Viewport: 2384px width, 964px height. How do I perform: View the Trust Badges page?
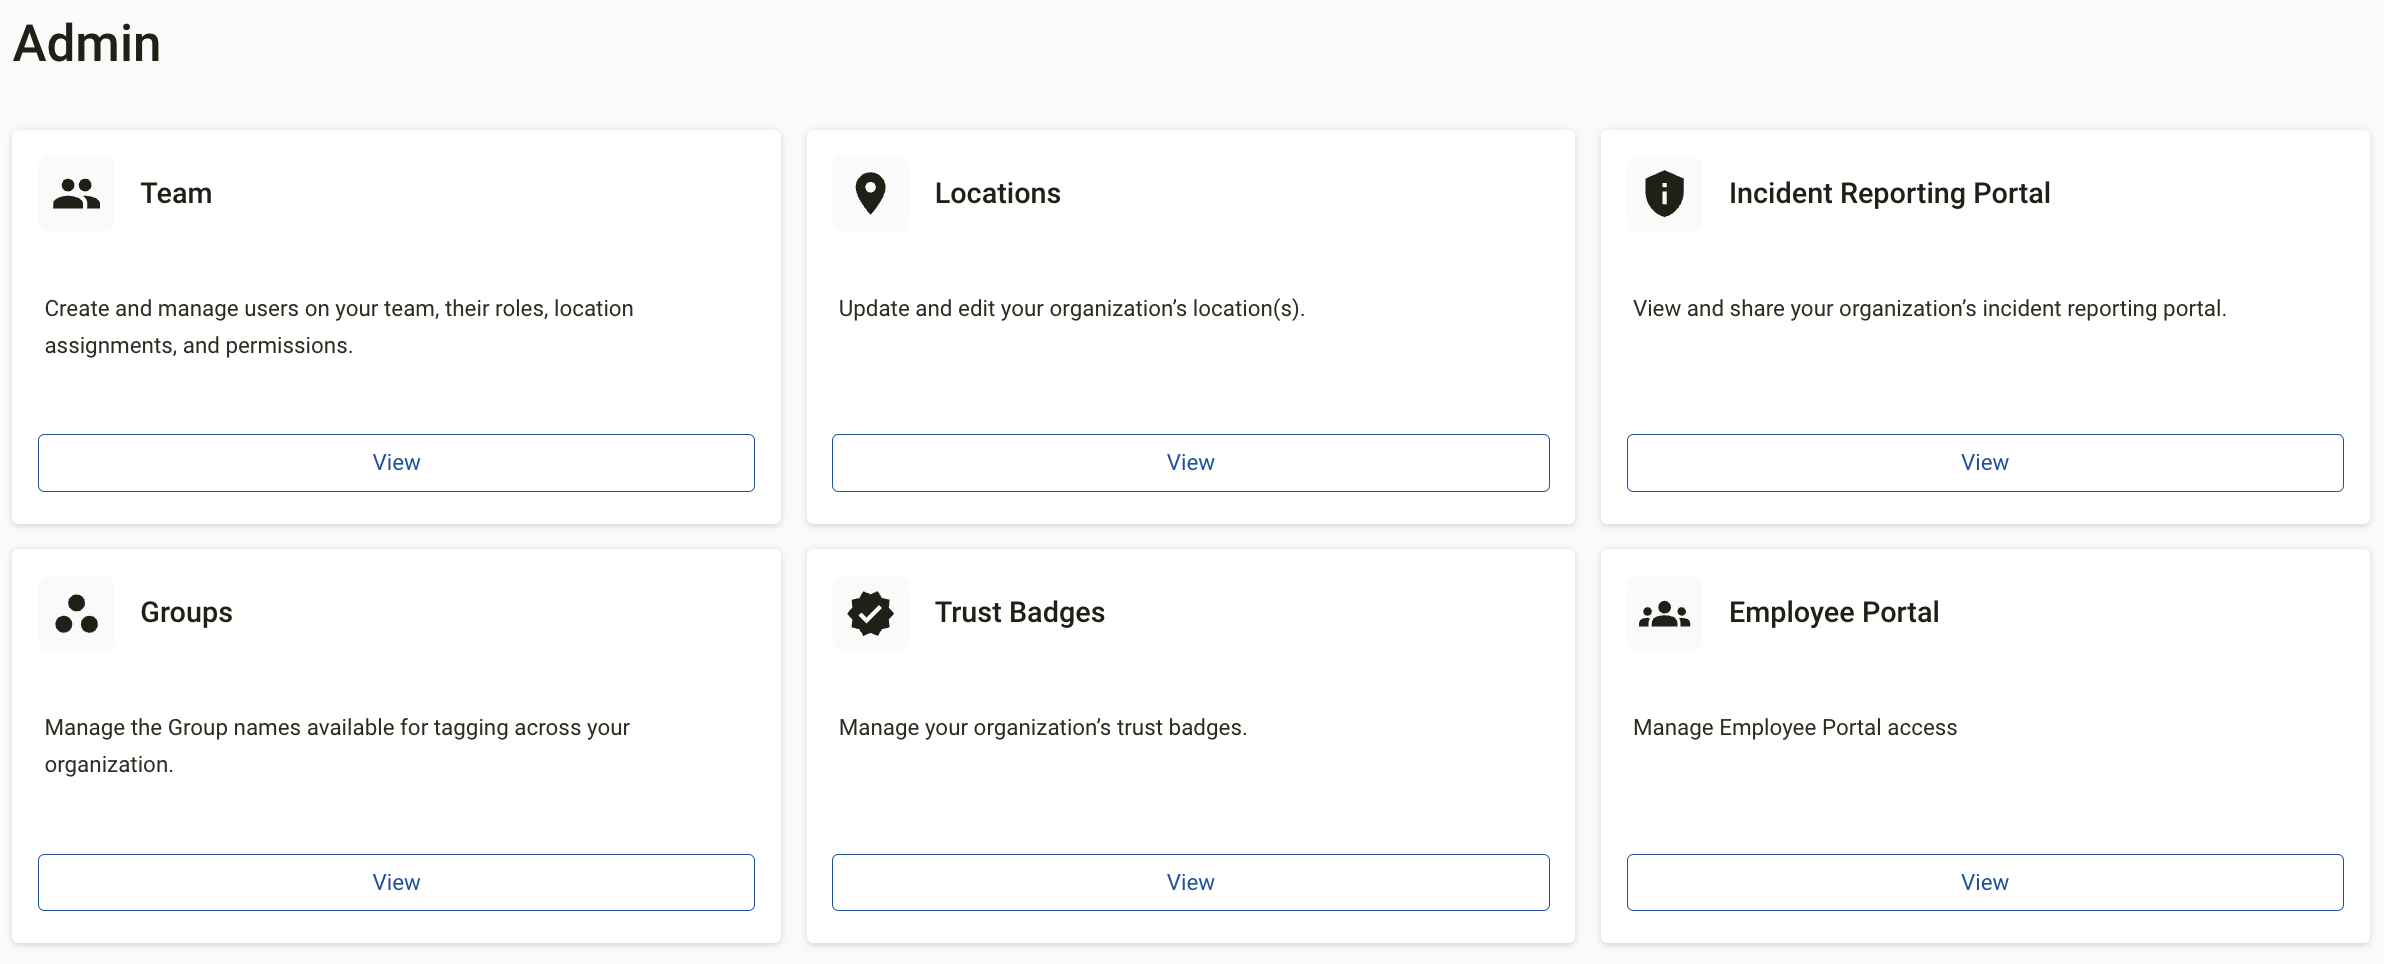click(1190, 882)
